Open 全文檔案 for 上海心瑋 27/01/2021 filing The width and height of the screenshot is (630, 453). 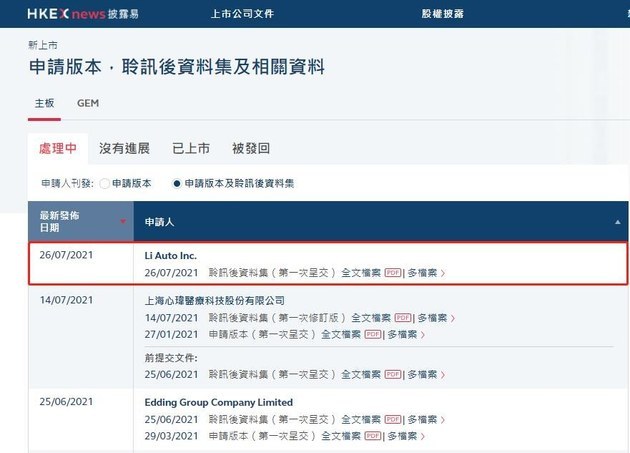pyautogui.click(x=341, y=334)
